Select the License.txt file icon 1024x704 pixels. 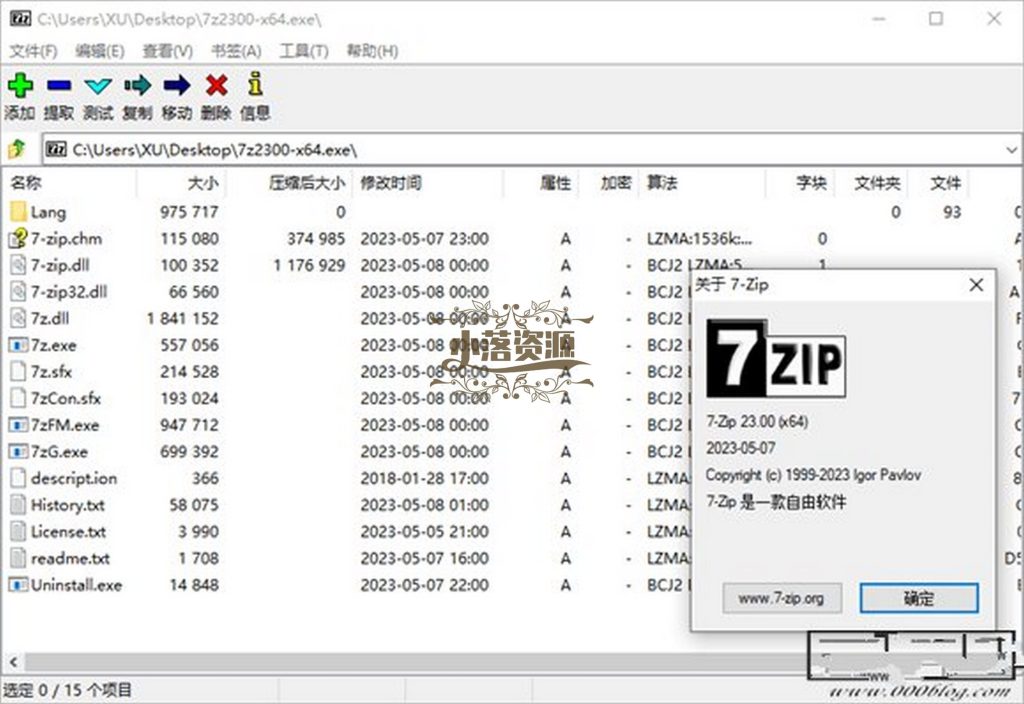[18, 532]
